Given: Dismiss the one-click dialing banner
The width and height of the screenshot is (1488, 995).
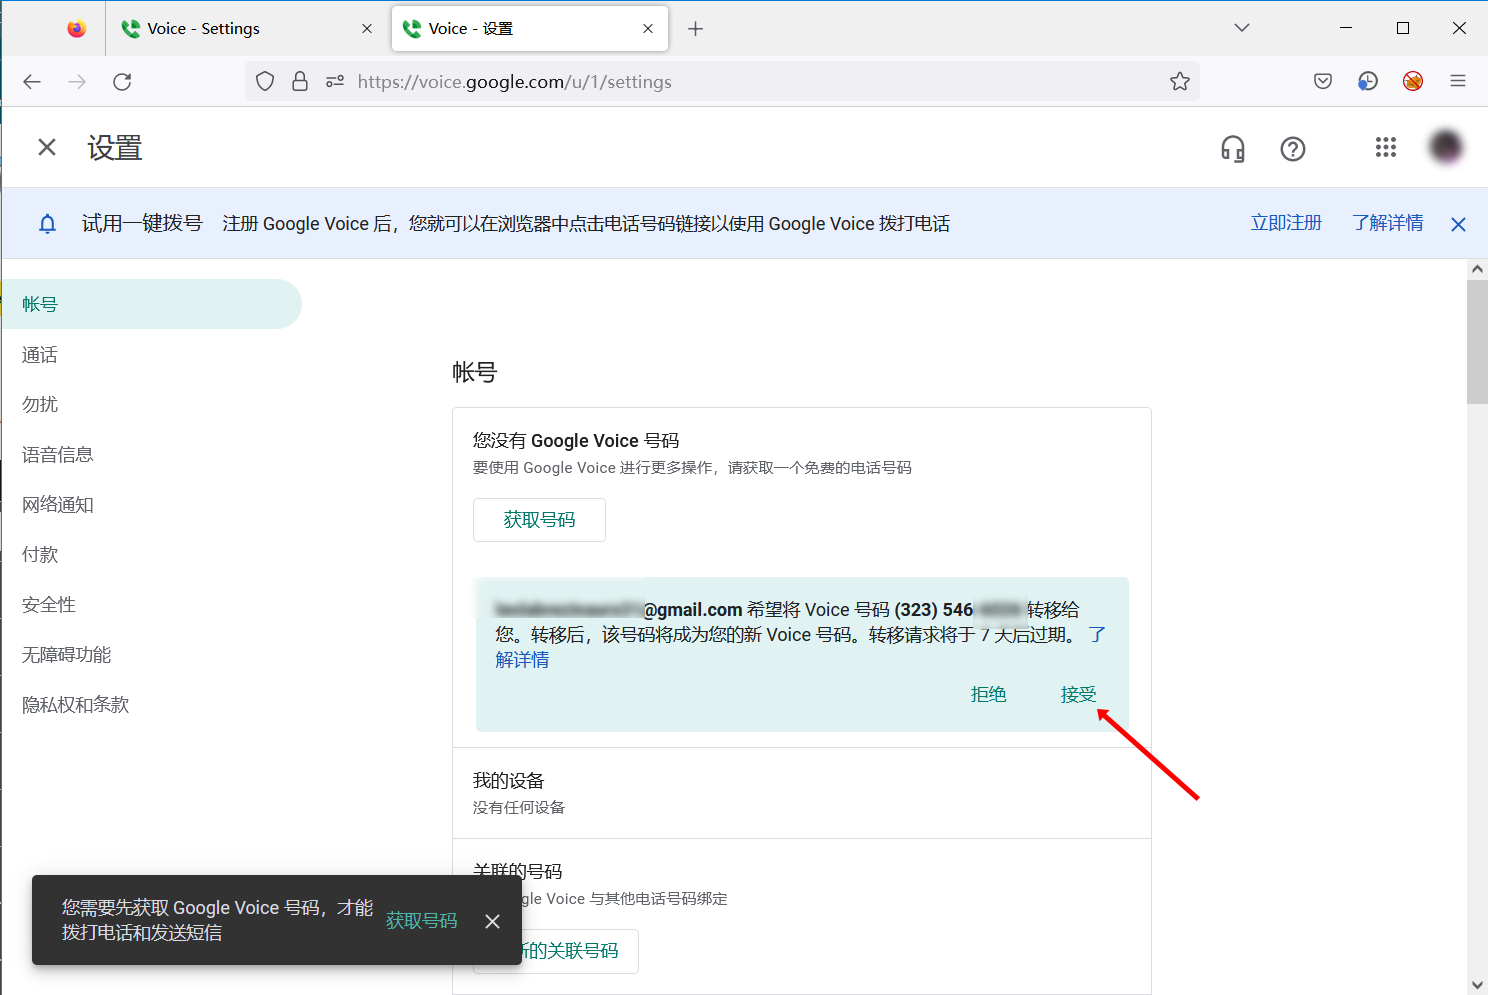Looking at the screenshot, I should 1459,224.
